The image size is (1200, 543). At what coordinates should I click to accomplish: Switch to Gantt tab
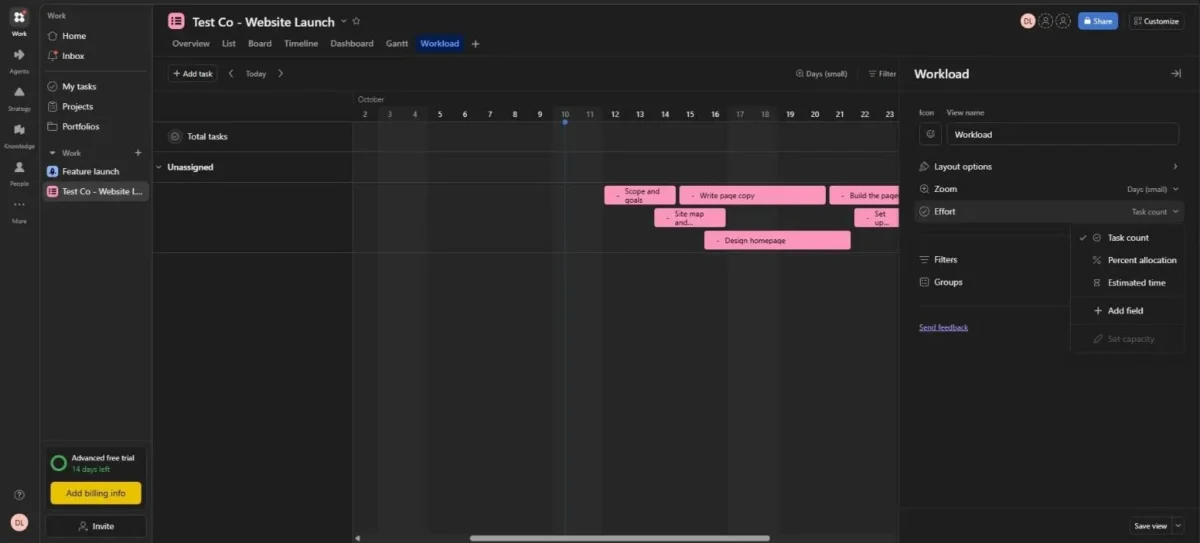tap(397, 44)
